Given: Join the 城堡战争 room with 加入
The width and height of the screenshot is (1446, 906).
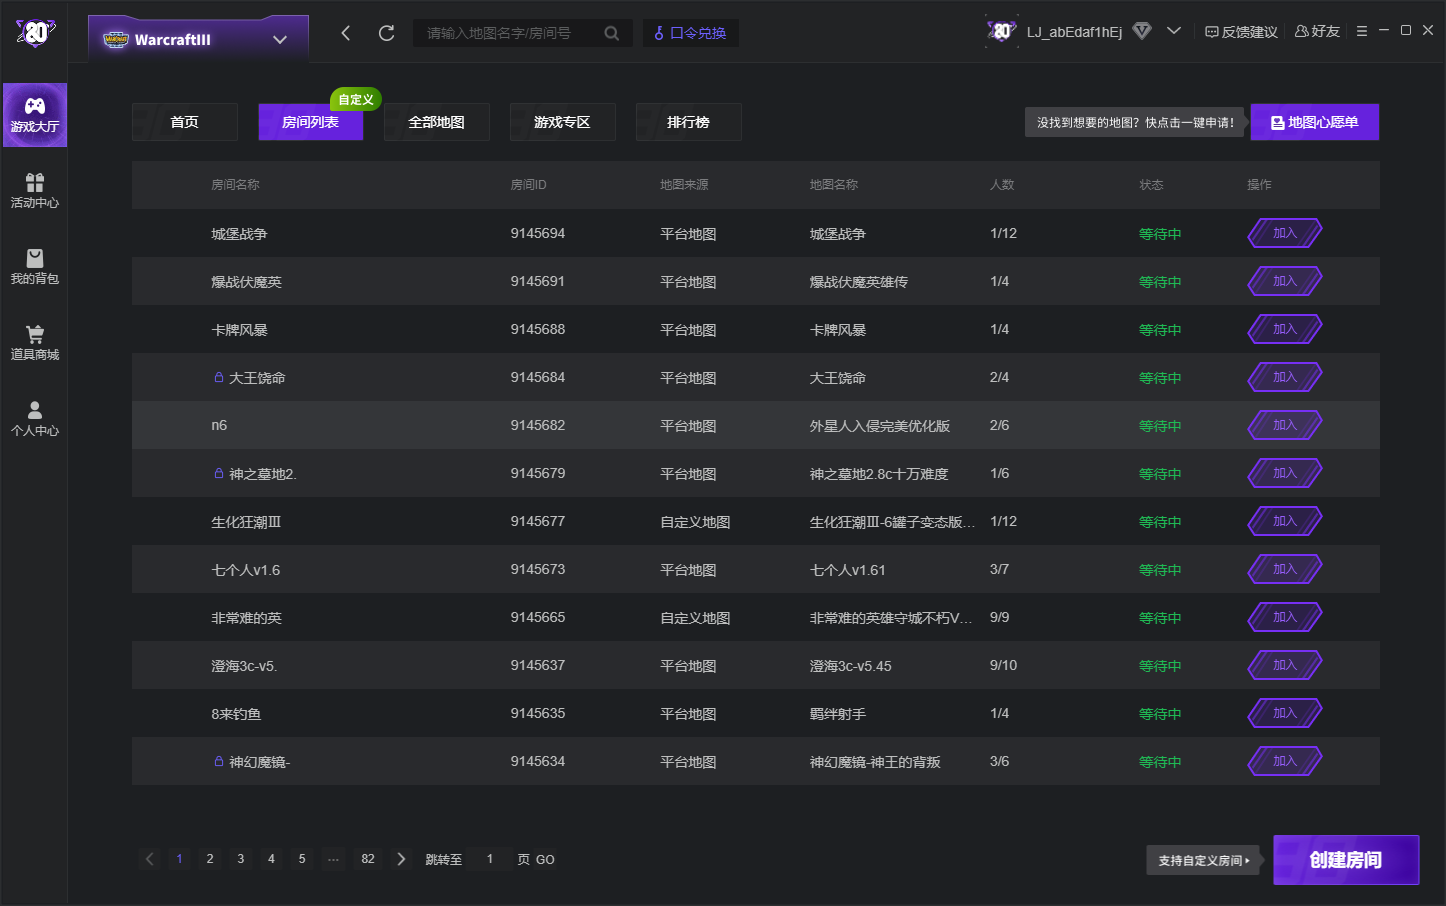Looking at the screenshot, I should tap(1284, 233).
